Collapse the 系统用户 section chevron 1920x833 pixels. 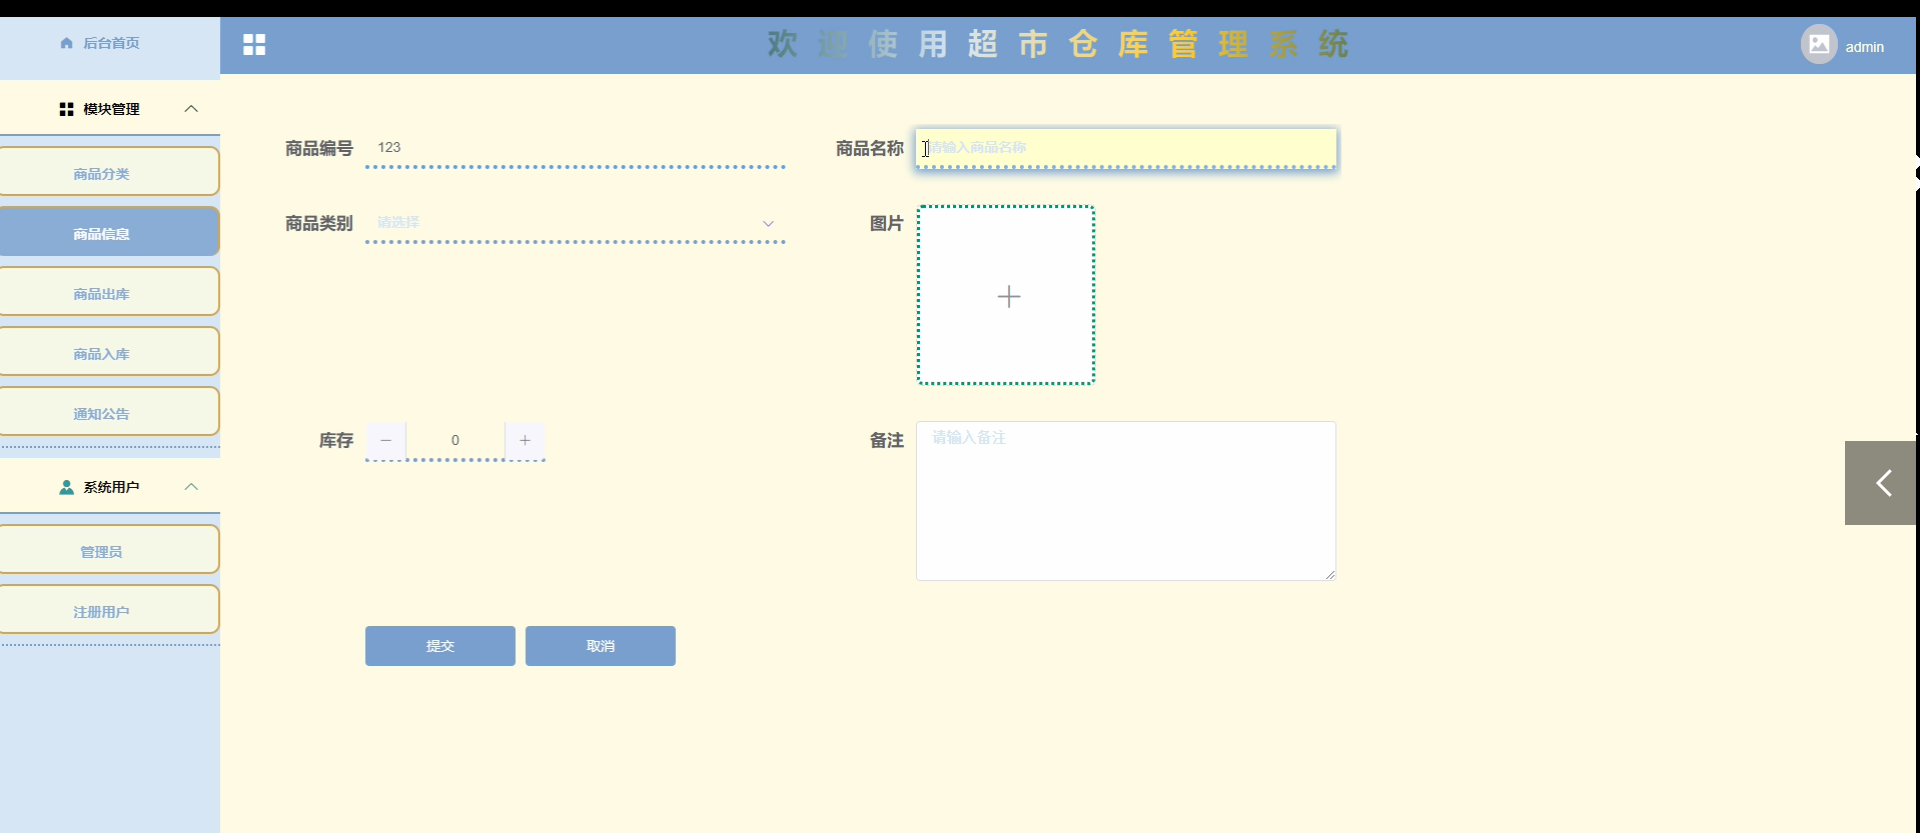191,487
